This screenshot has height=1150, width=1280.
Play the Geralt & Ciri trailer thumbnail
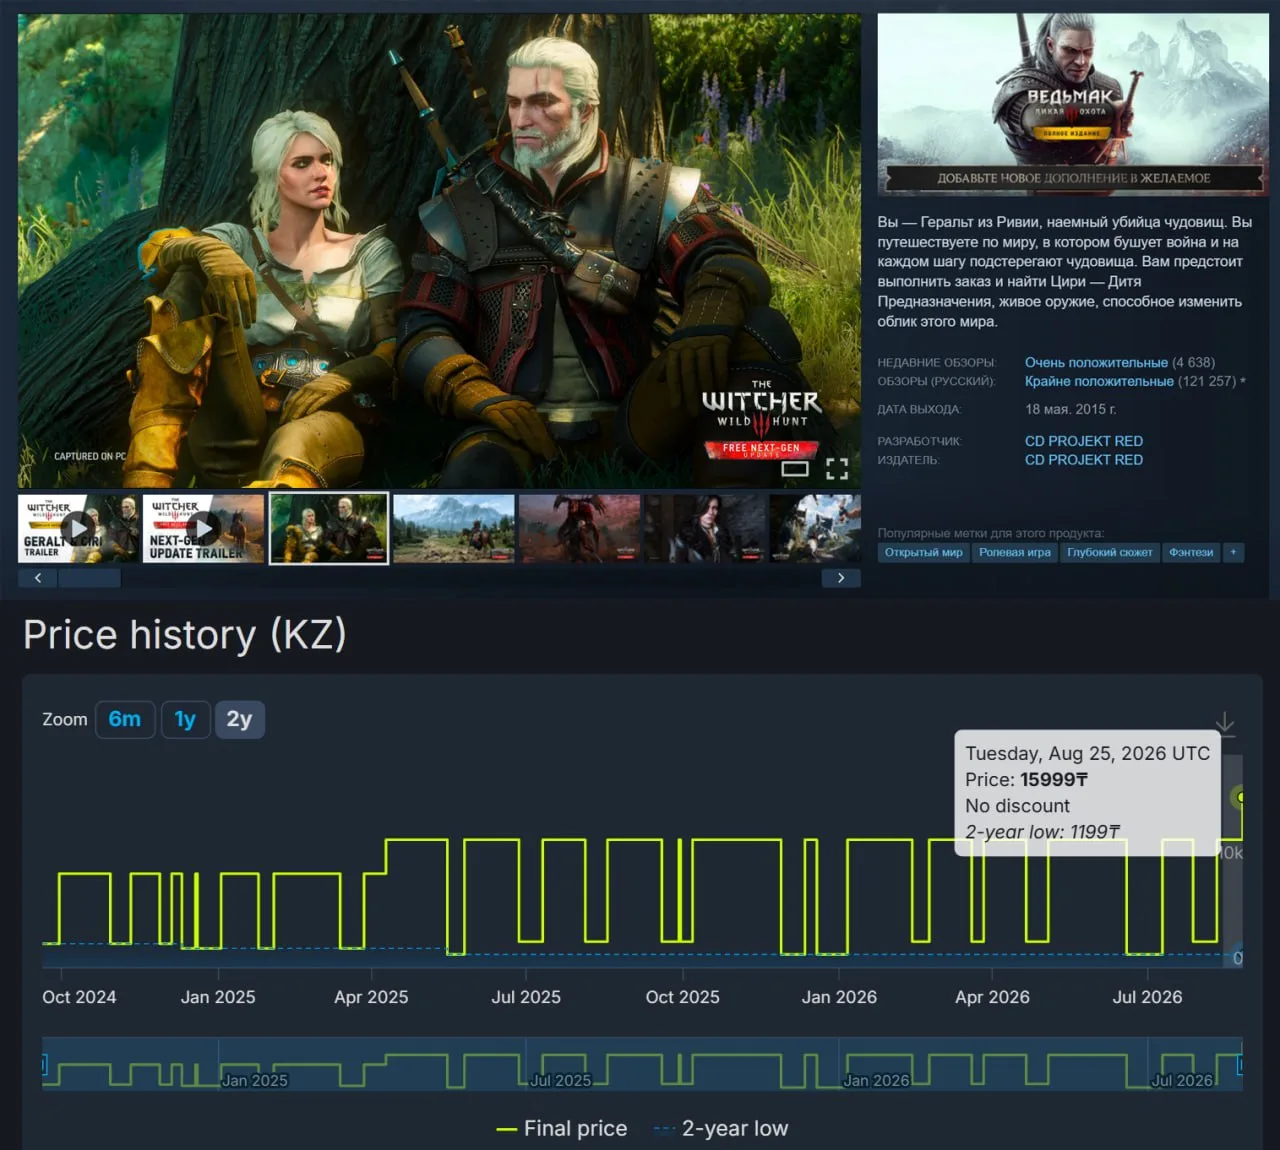pos(79,528)
